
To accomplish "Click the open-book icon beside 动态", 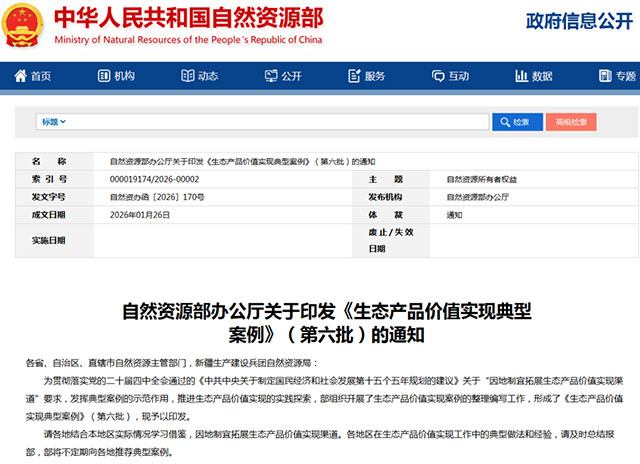I will [187, 76].
